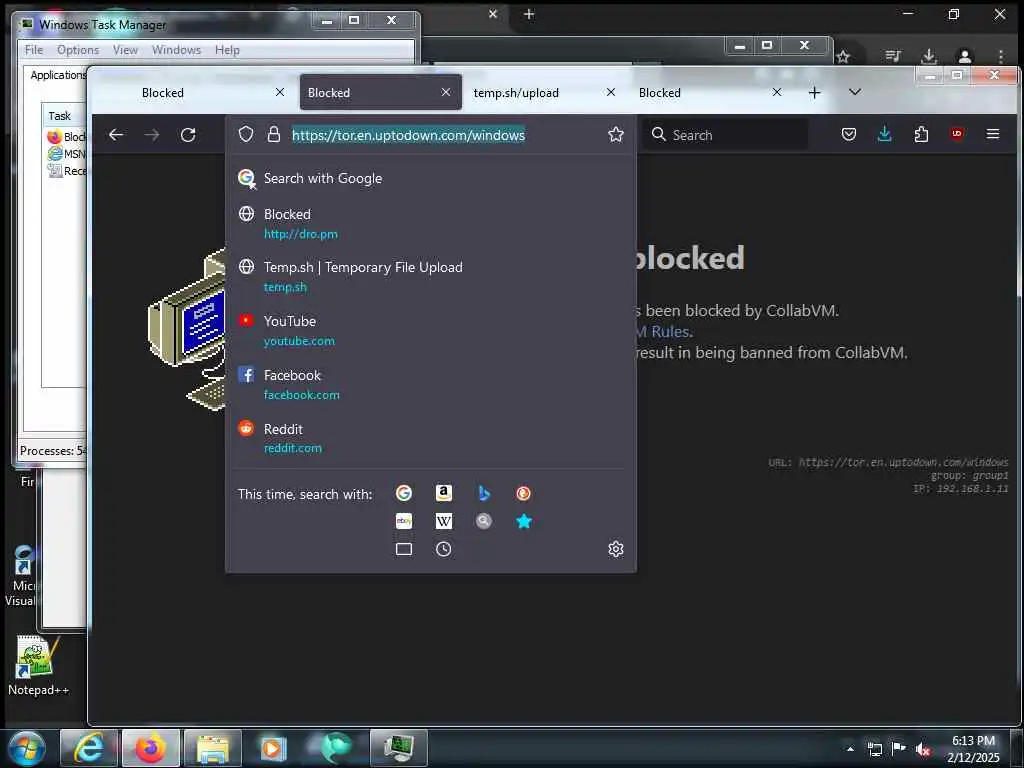Image resolution: width=1024 pixels, height=768 pixels.
Task: Switch to the temp.sh/upload tab
Action: (544, 93)
